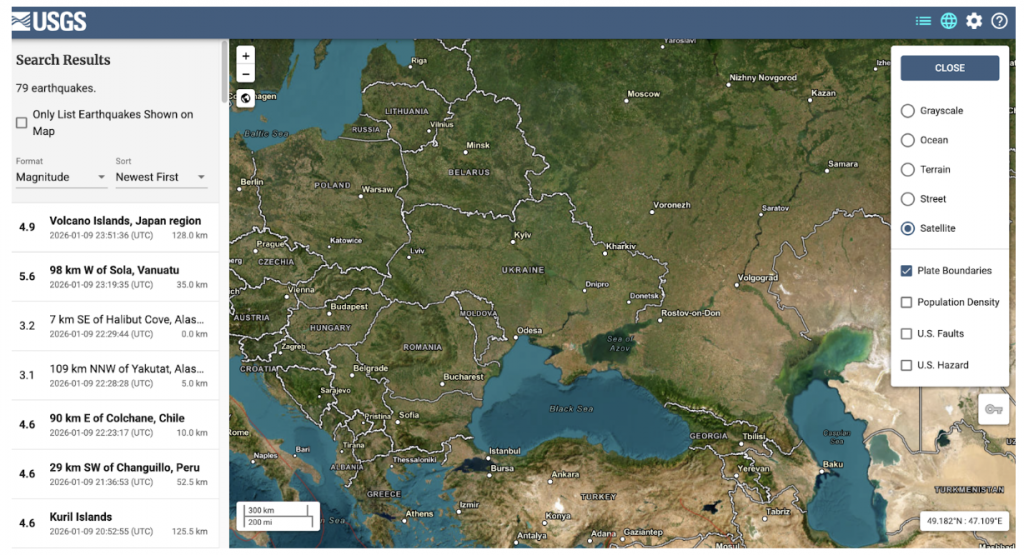The image size is (1024, 555).
Task: Open settings gear icon in header
Action: (x=974, y=21)
